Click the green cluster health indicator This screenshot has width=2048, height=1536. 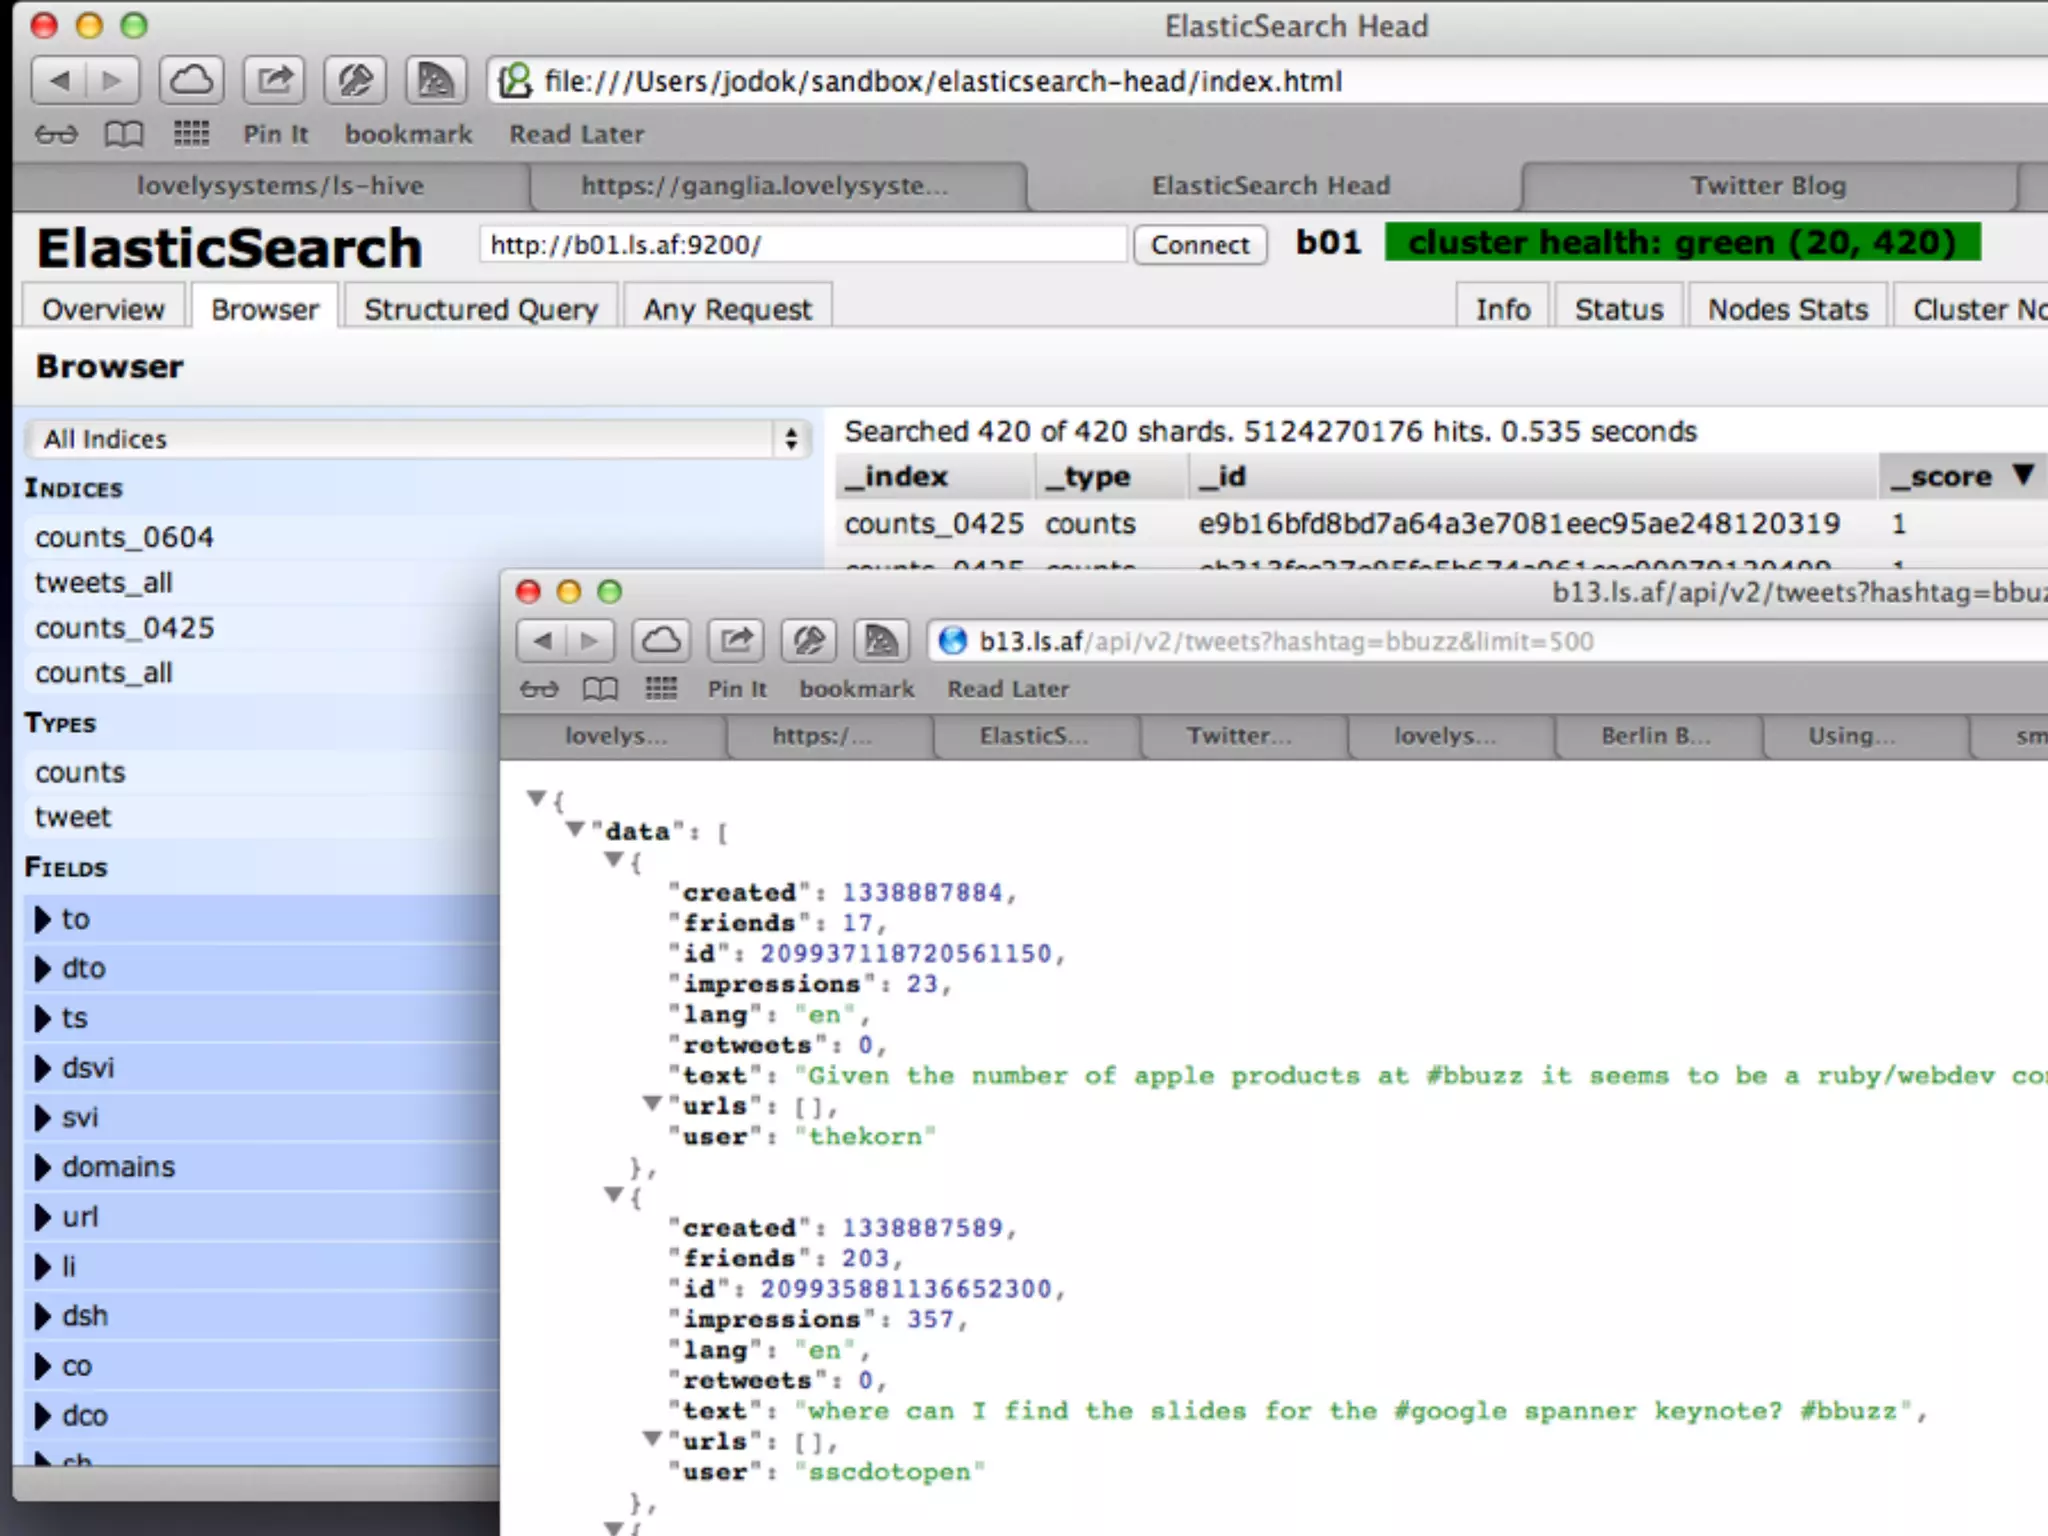[1682, 243]
